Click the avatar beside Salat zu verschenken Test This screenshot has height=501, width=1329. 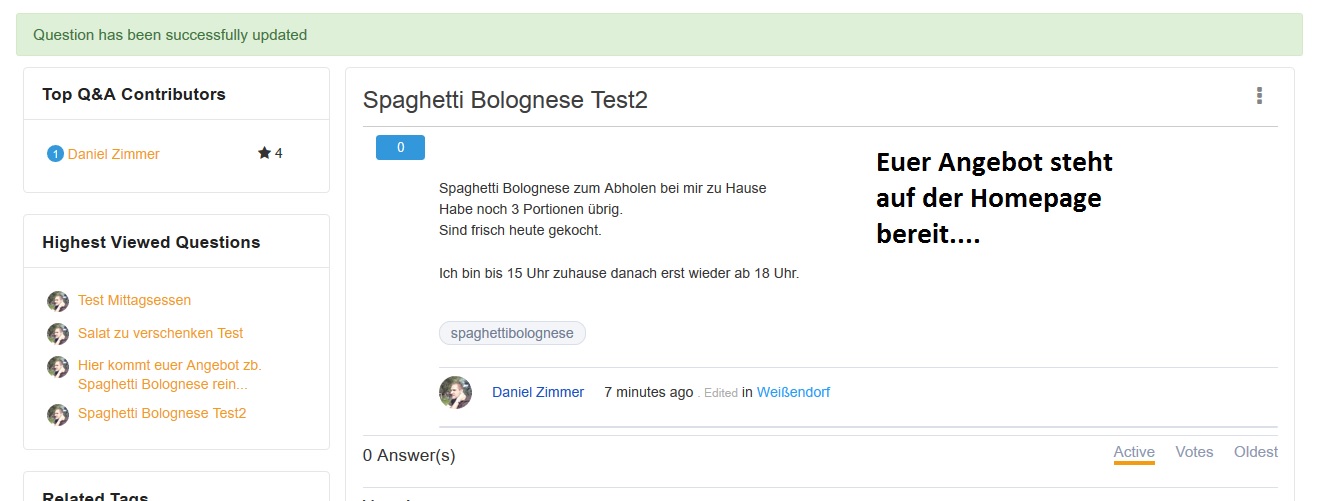coord(58,334)
